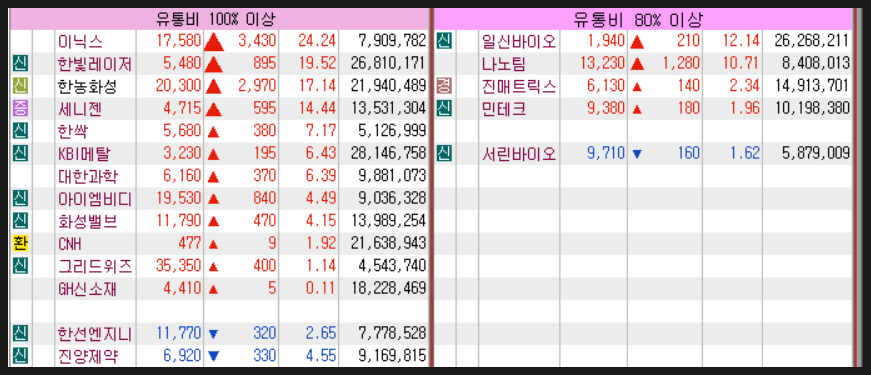Click the price 35,350 for 그리드위즈
This screenshot has width=871, height=375.
178,266
